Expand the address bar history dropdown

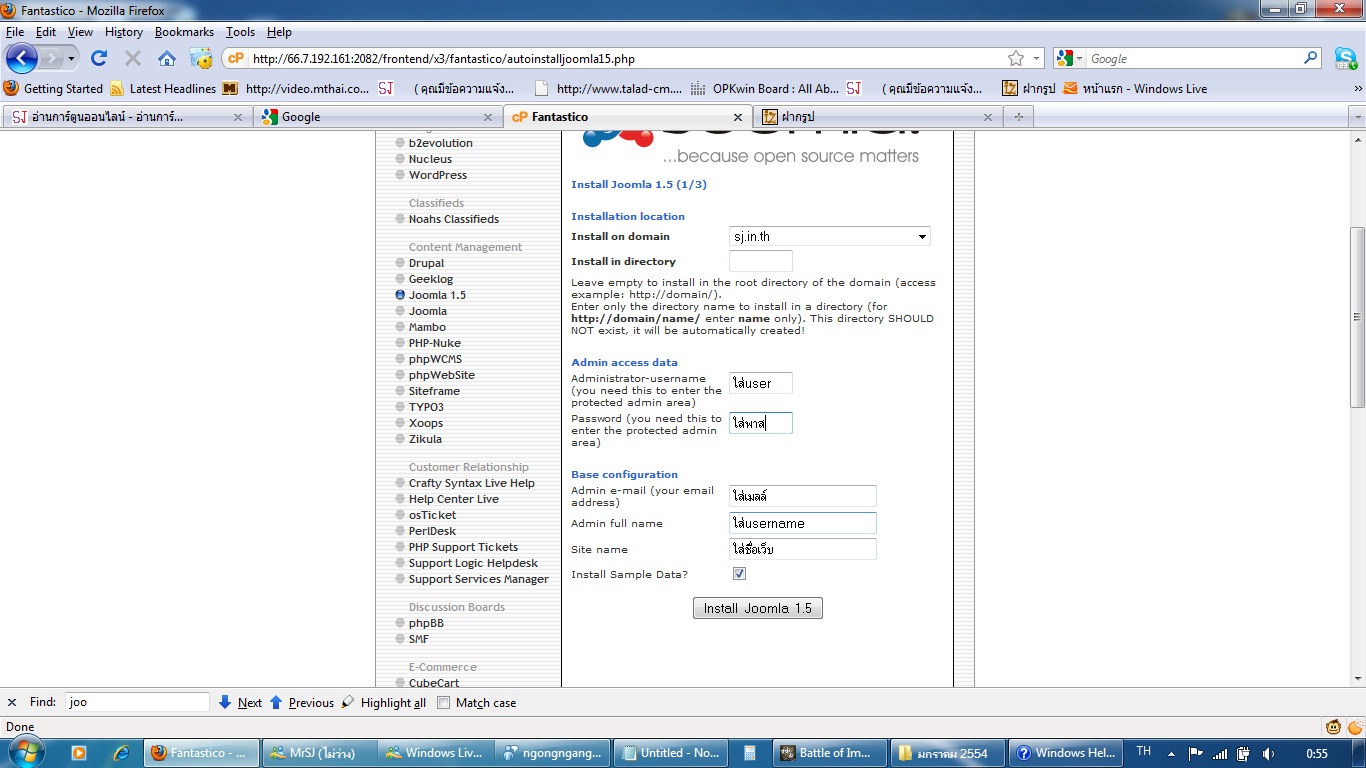pos(1036,59)
